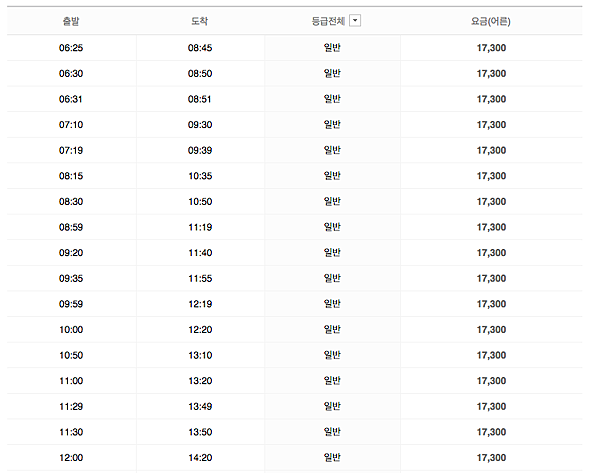Viewport: 600px width, 473px height.
Task: Click the 10:50 arrival time cell
Action: (200, 202)
